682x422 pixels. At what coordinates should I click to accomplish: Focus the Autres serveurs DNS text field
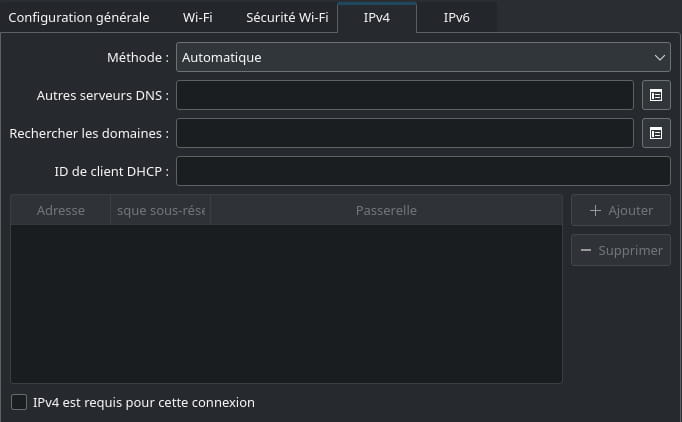tap(405, 95)
